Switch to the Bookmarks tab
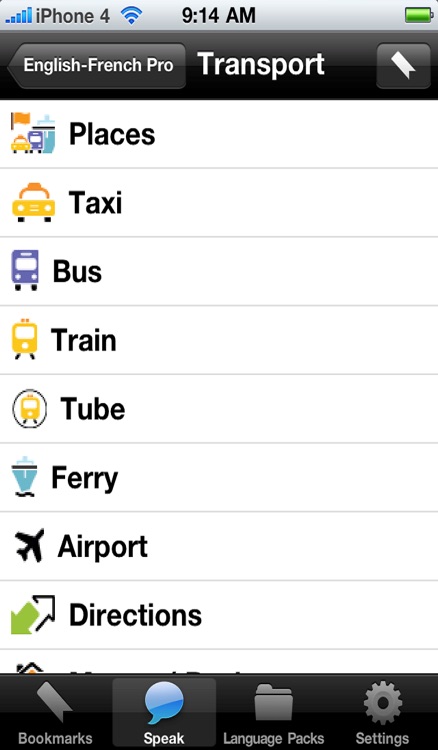This screenshot has height=750, width=438. click(55, 713)
